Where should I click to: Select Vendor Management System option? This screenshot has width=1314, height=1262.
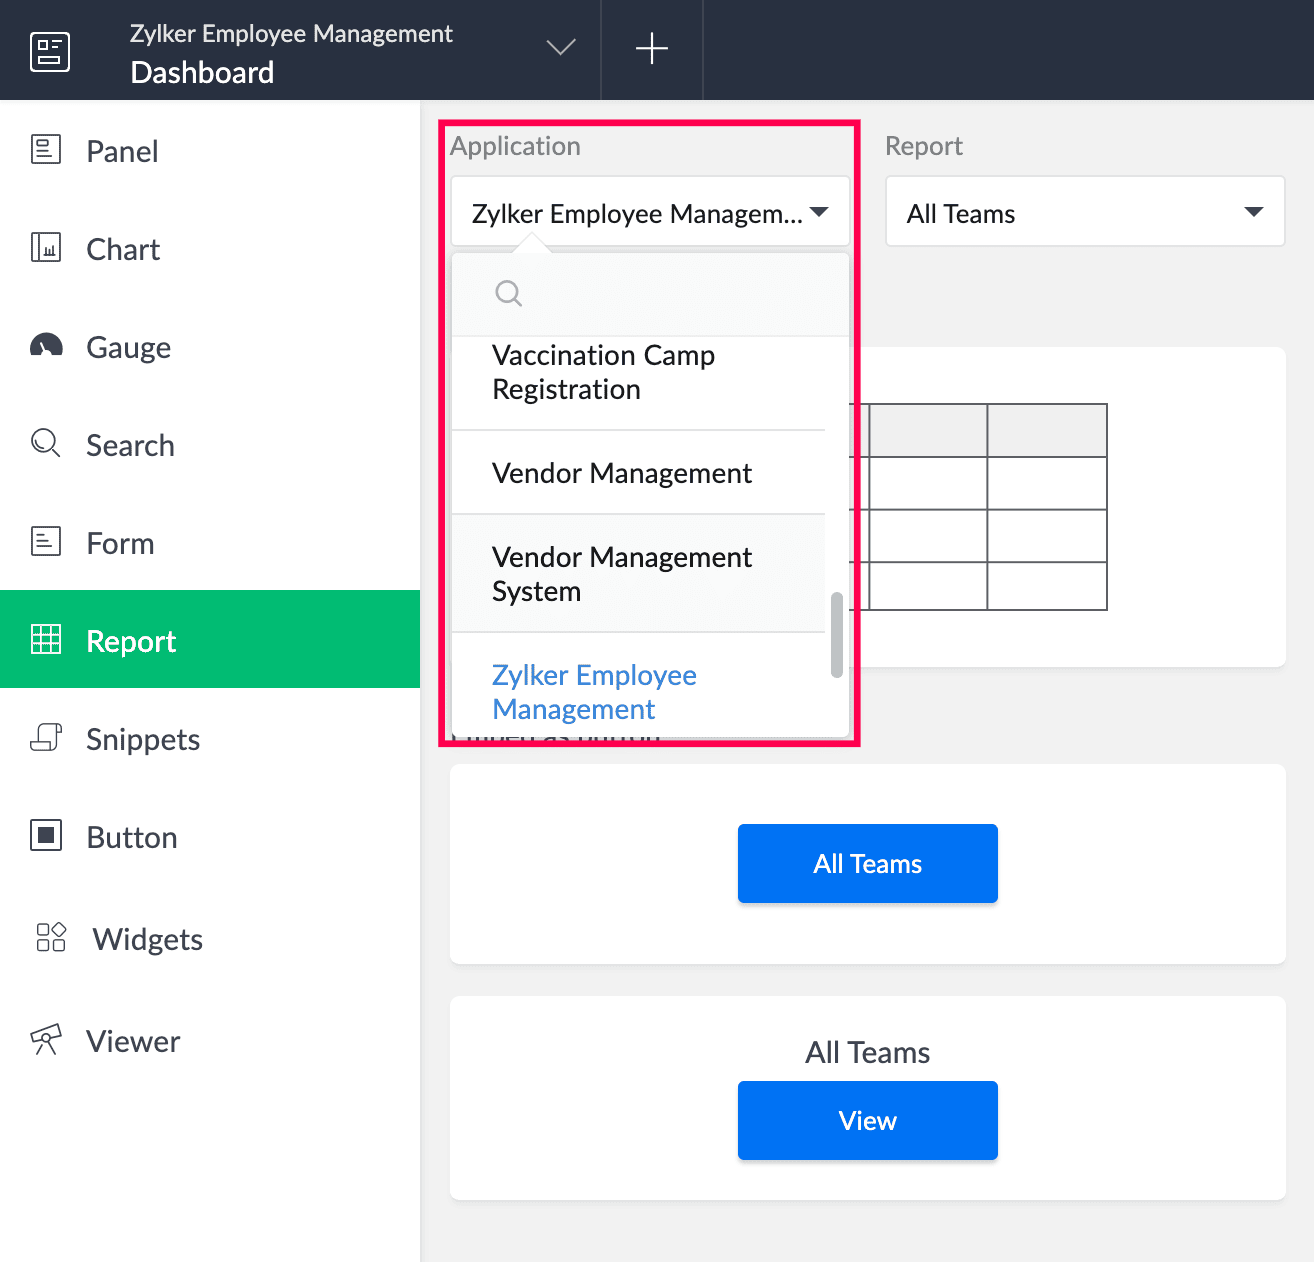pos(621,574)
